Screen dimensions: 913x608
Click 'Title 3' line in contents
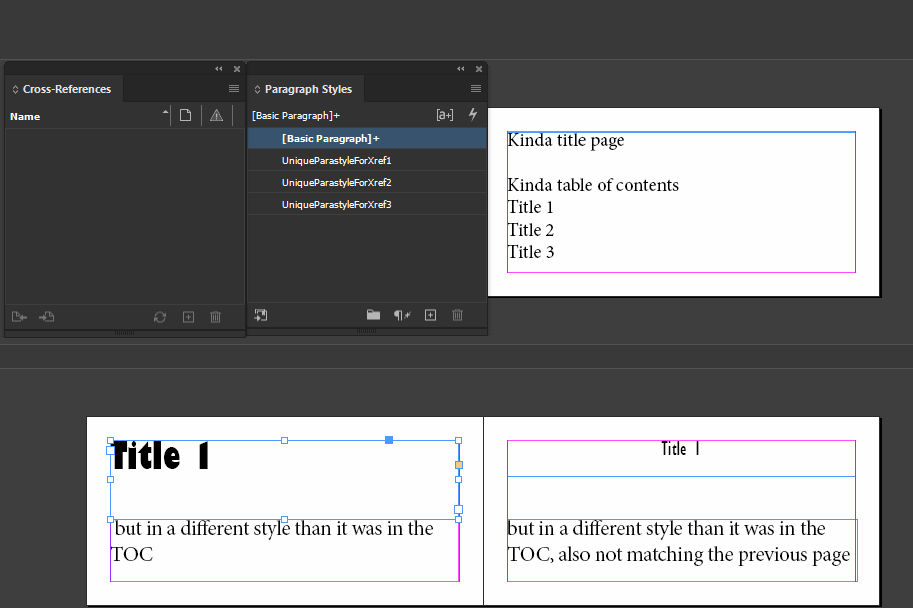[531, 252]
